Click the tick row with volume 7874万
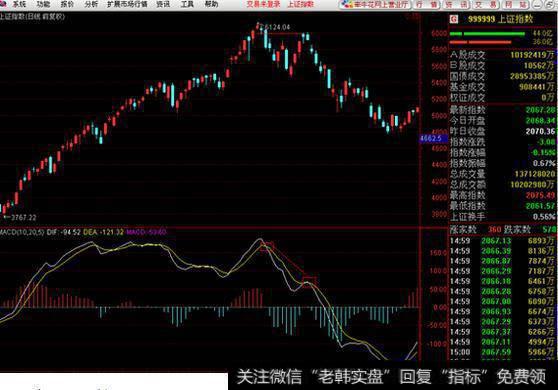The image size is (558, 390). (x=502, y=261)
